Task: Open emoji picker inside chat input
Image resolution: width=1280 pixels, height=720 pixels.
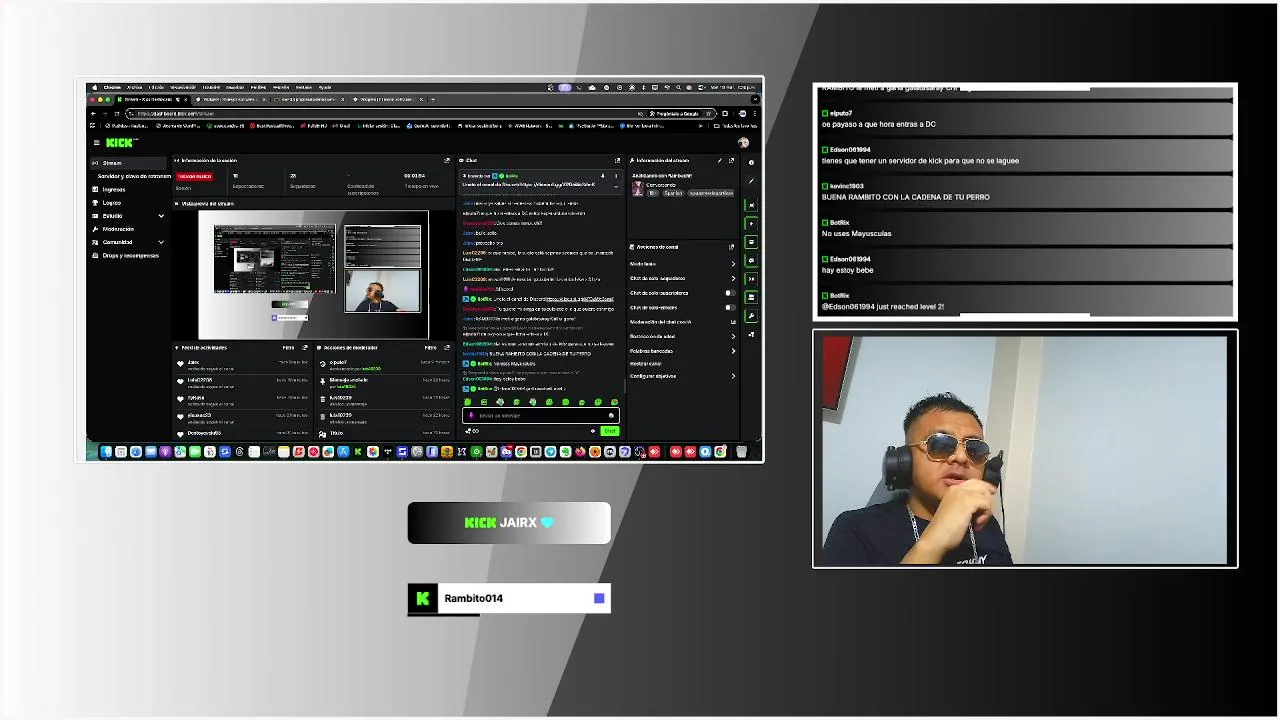Action: coord(611,415)
